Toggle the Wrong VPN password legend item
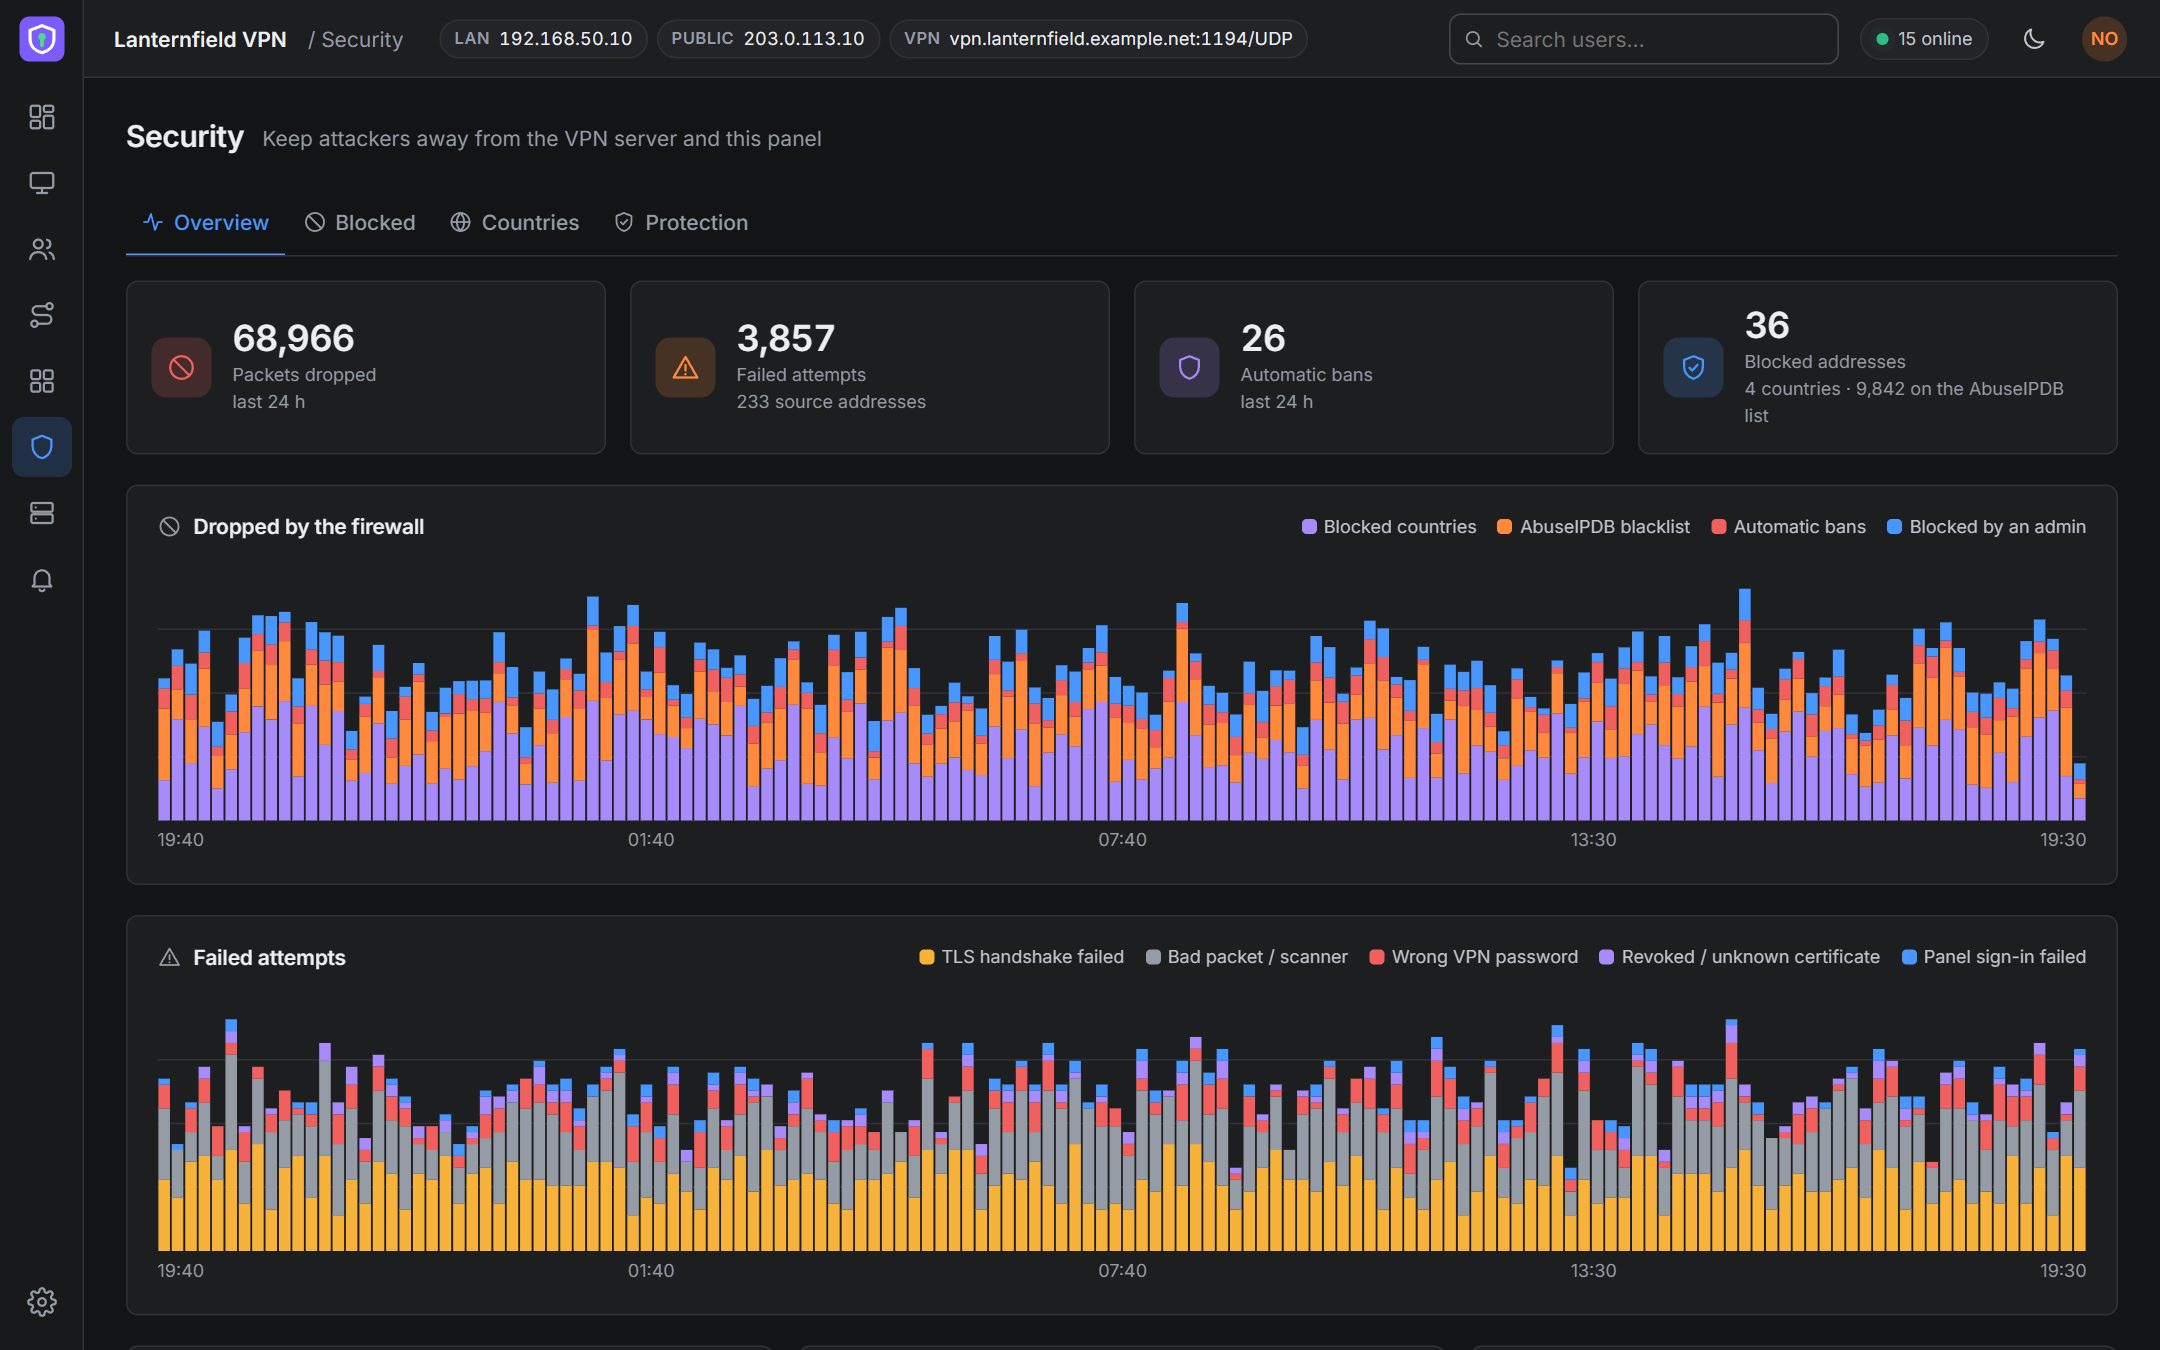 coord(1474,957)
